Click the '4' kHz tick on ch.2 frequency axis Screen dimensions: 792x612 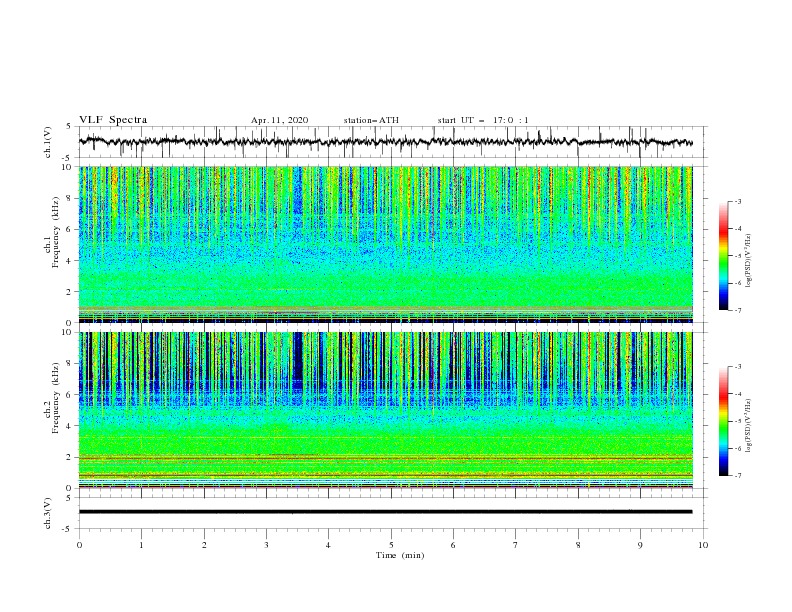(x=70, y=426)
